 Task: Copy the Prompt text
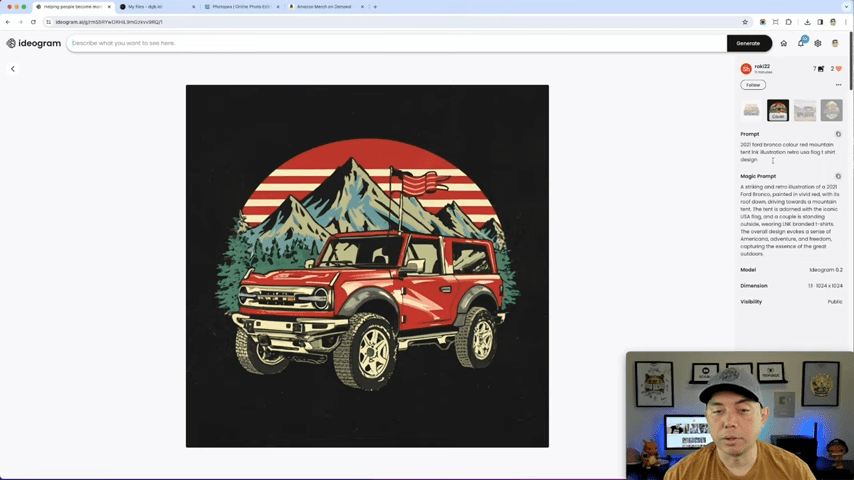point(838,134)
